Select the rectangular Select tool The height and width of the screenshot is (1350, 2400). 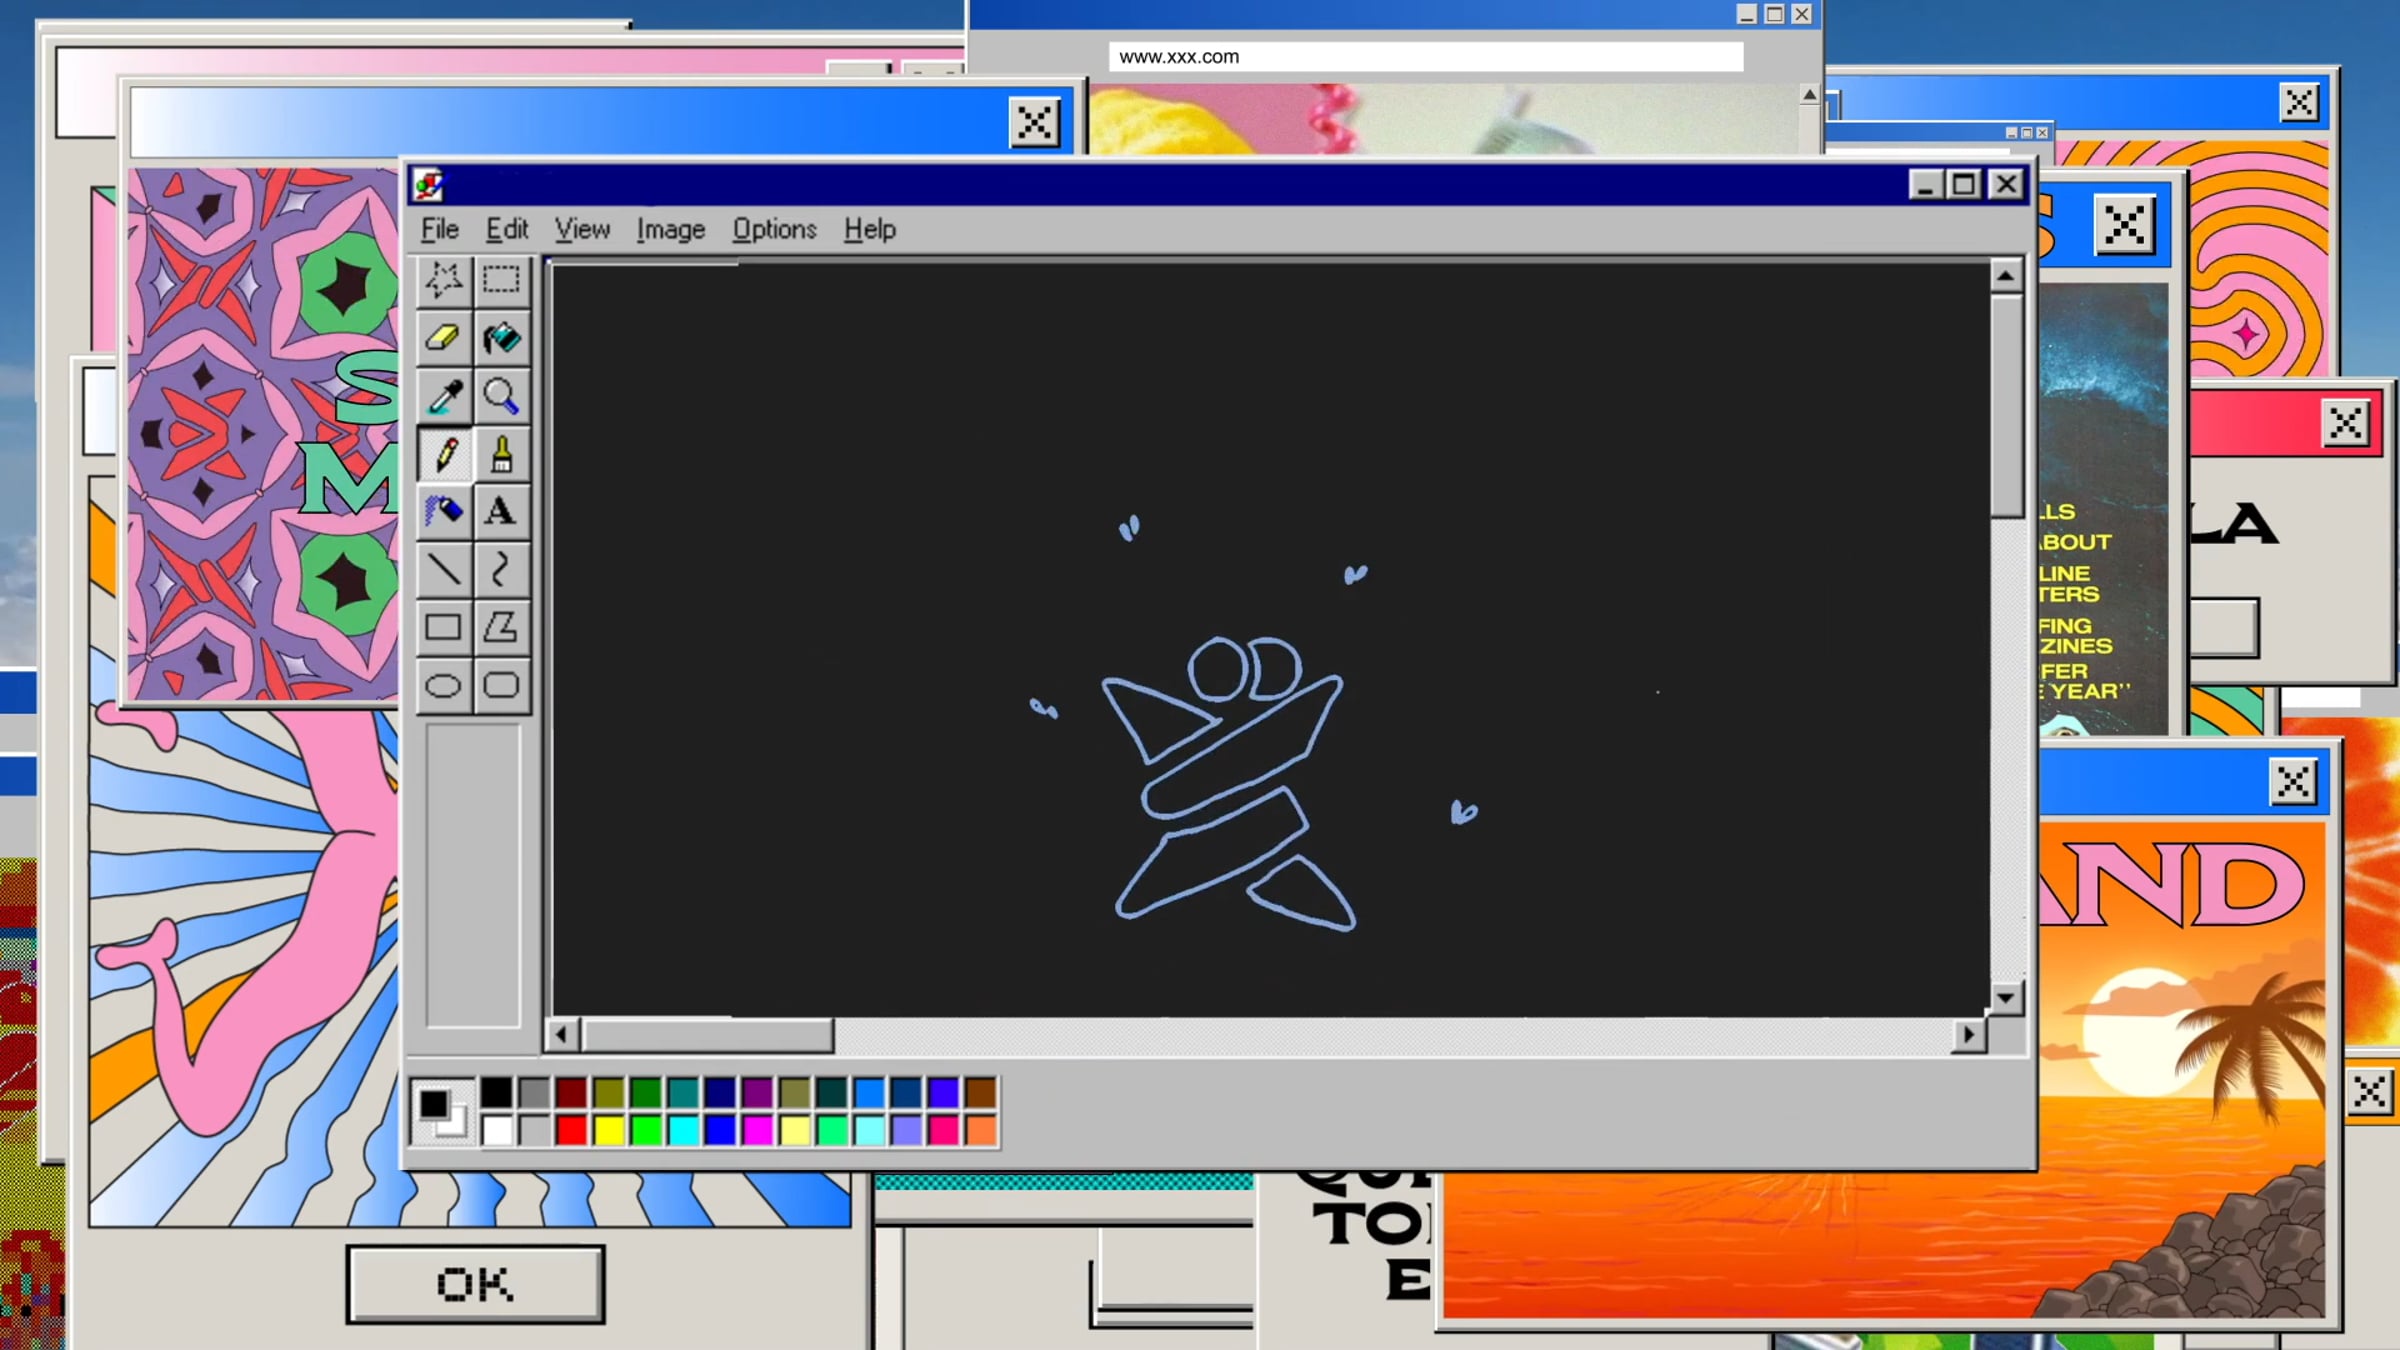coord(501,280)
